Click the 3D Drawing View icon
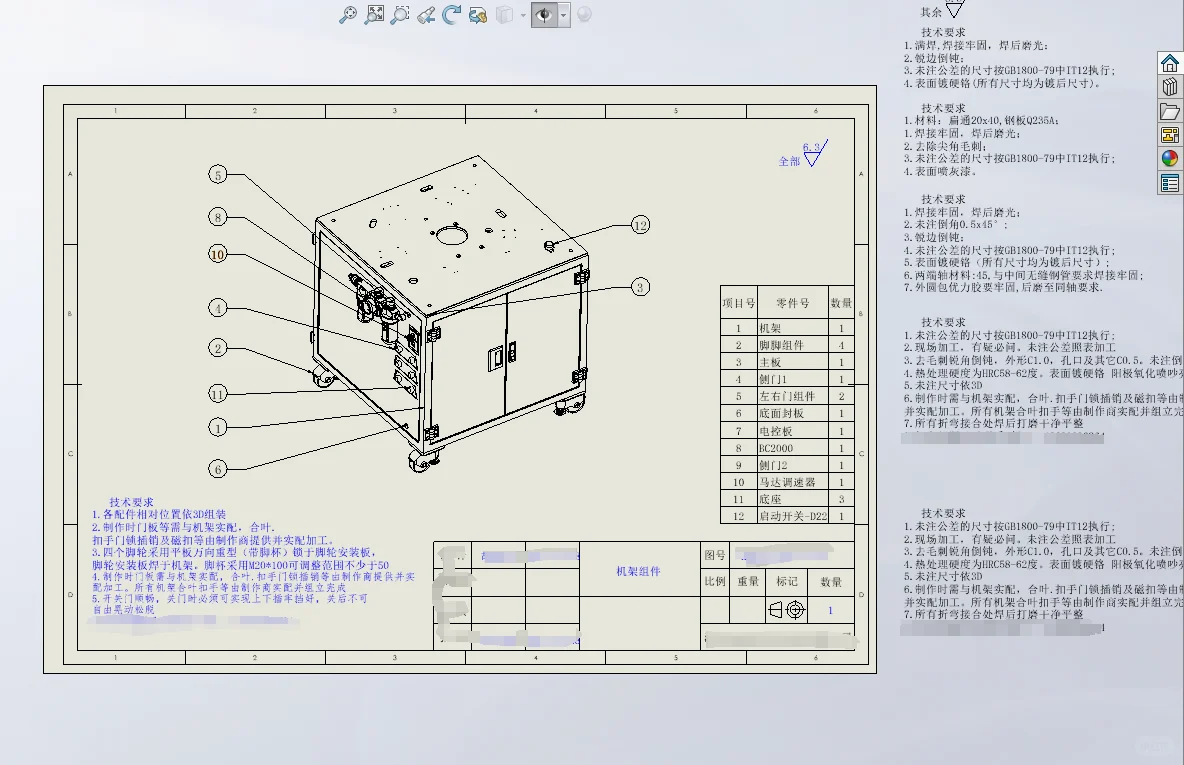This screenshot has height=765, width=1184. [x=477, y=15]
